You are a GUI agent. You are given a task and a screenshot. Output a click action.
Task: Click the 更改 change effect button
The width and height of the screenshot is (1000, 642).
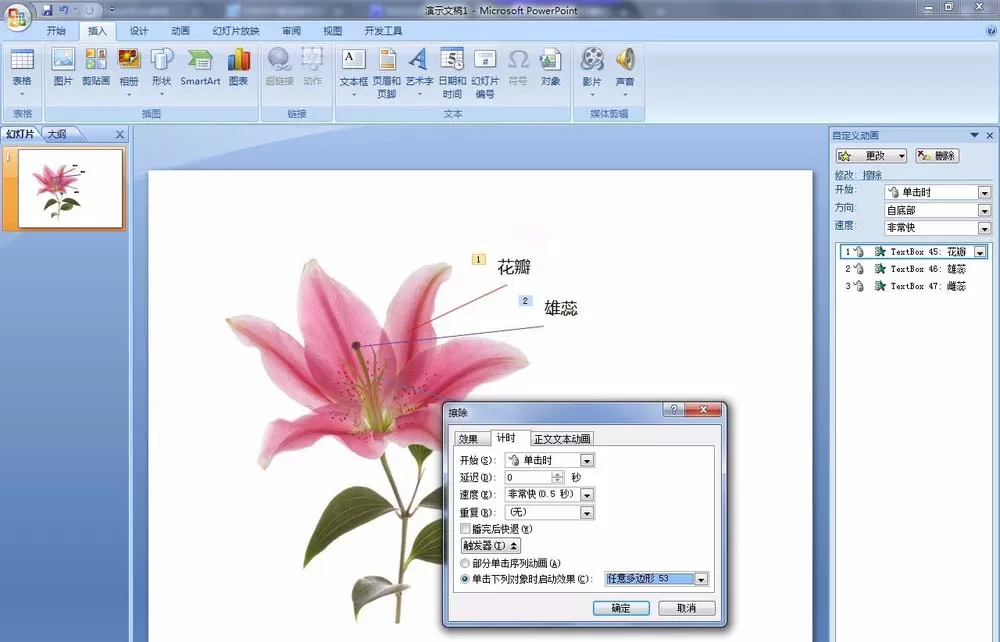871,156
